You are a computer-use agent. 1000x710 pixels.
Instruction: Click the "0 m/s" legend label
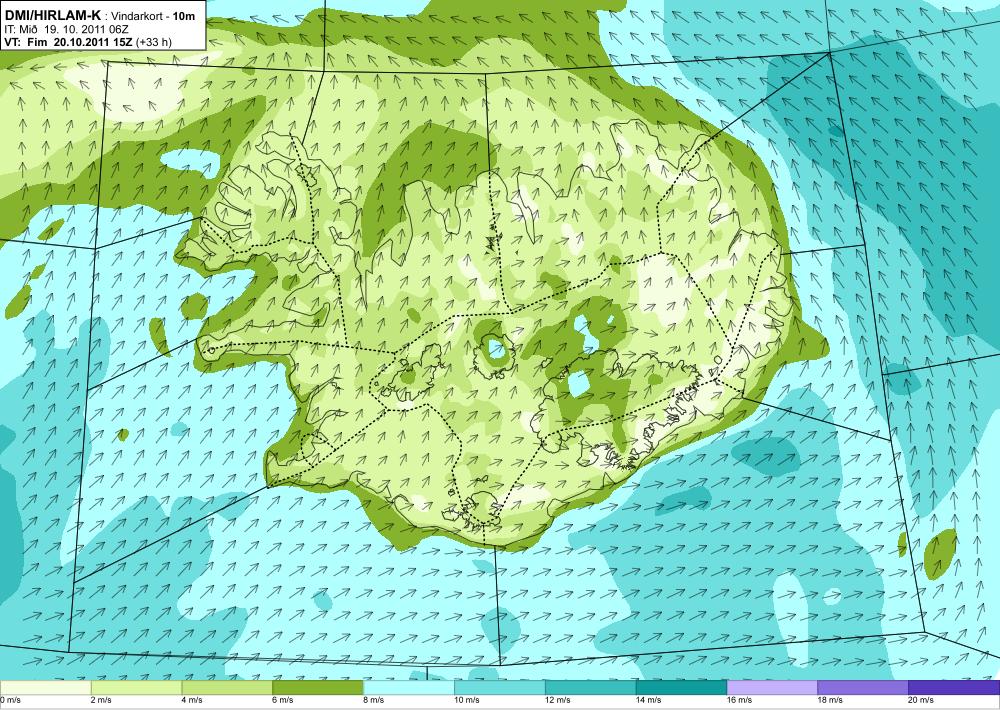[x=11, y=700]
